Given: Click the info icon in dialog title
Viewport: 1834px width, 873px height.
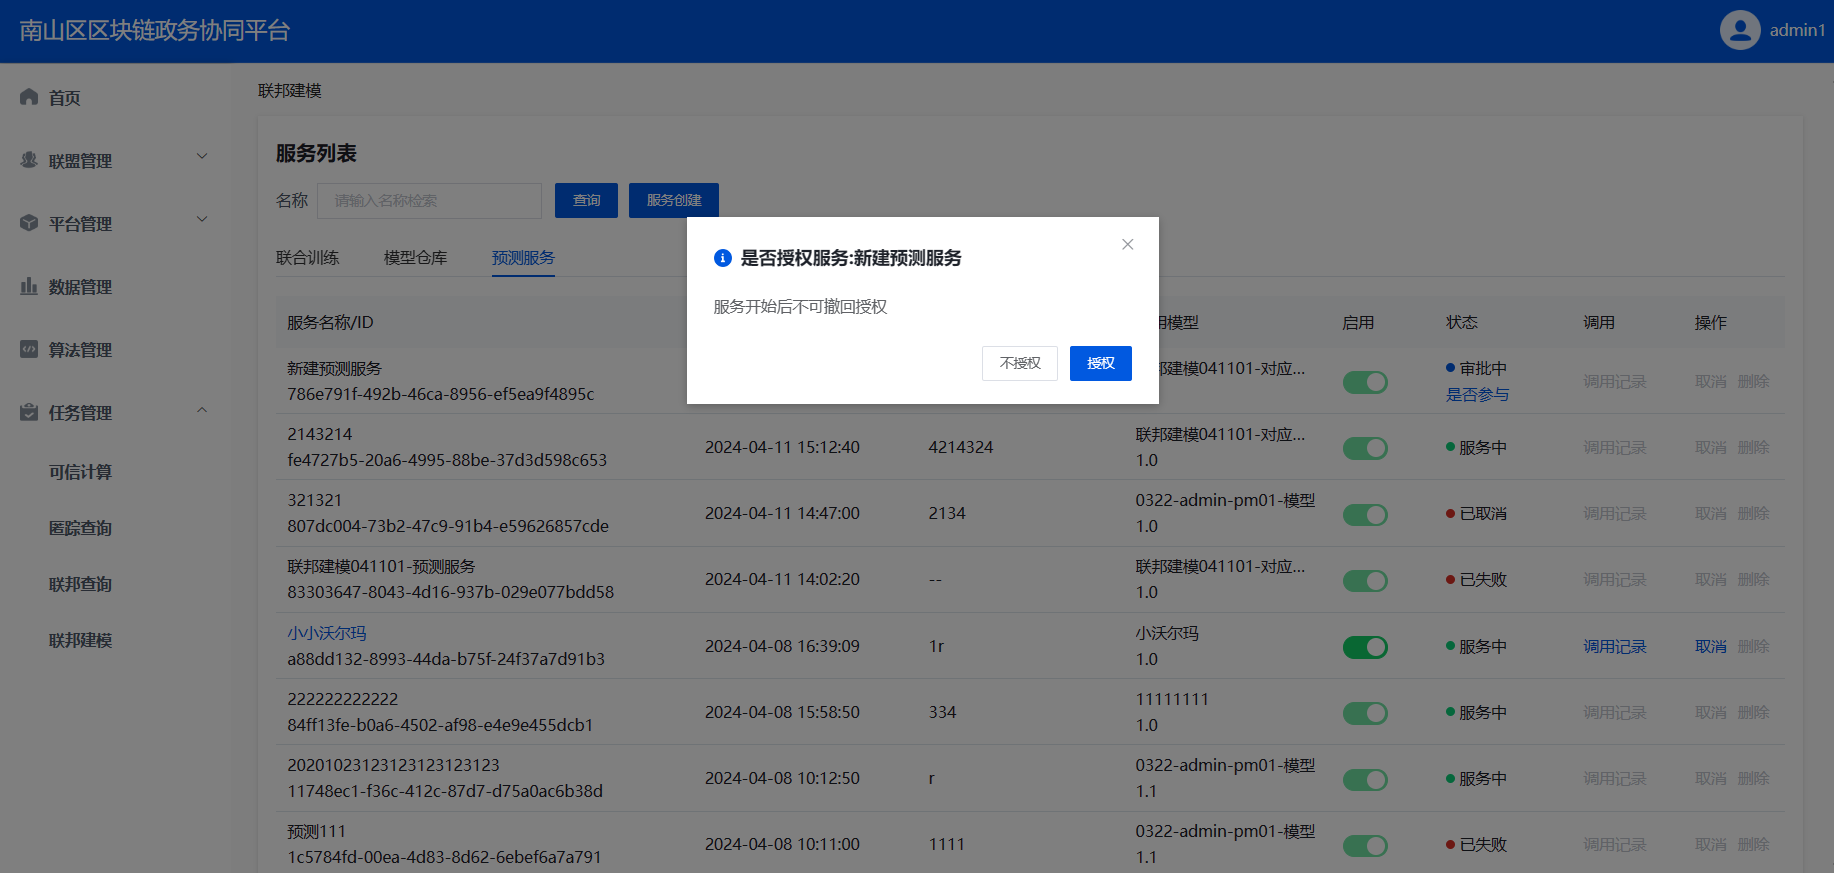Looking at the screenshot, I should [722, 258].
